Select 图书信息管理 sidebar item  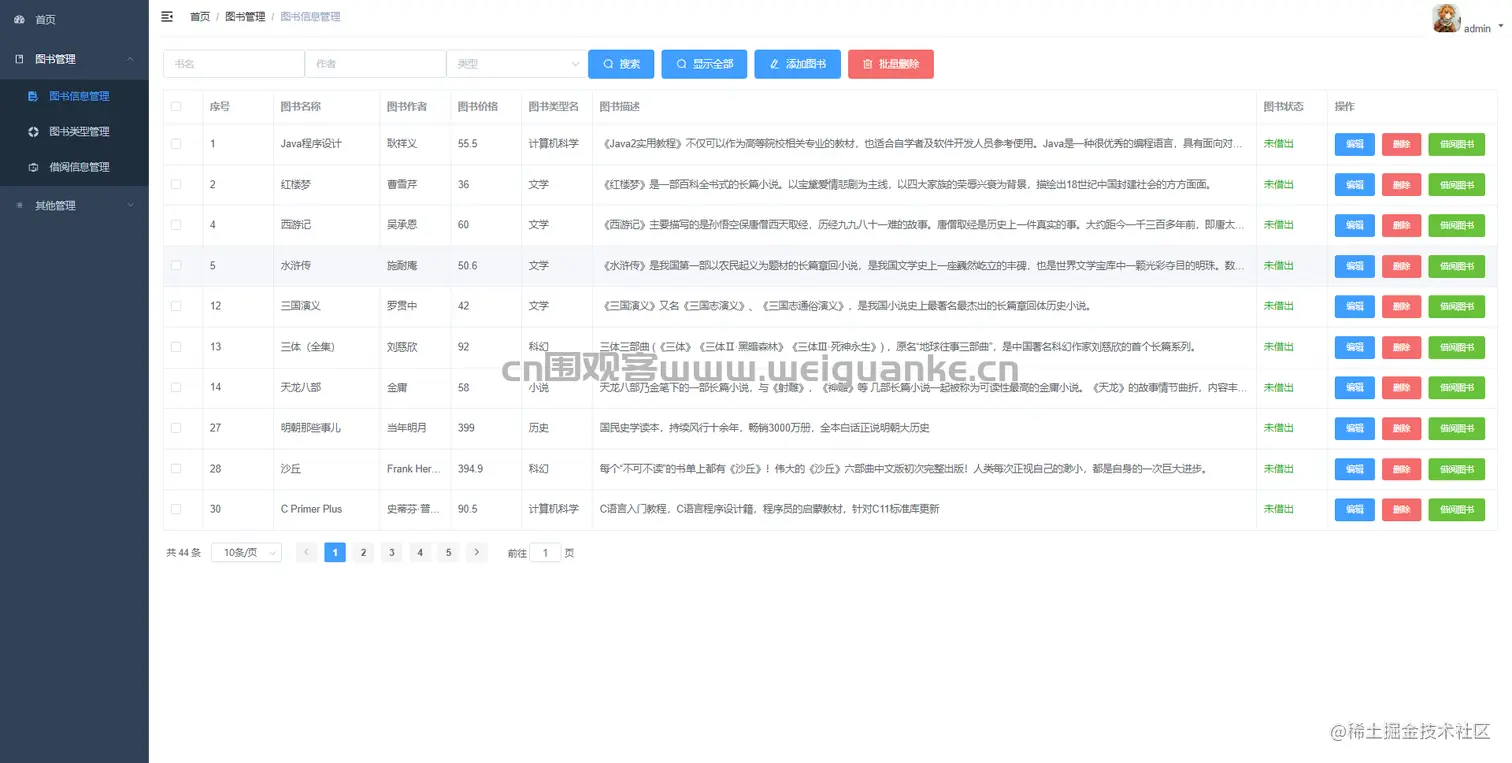(74, 97)
